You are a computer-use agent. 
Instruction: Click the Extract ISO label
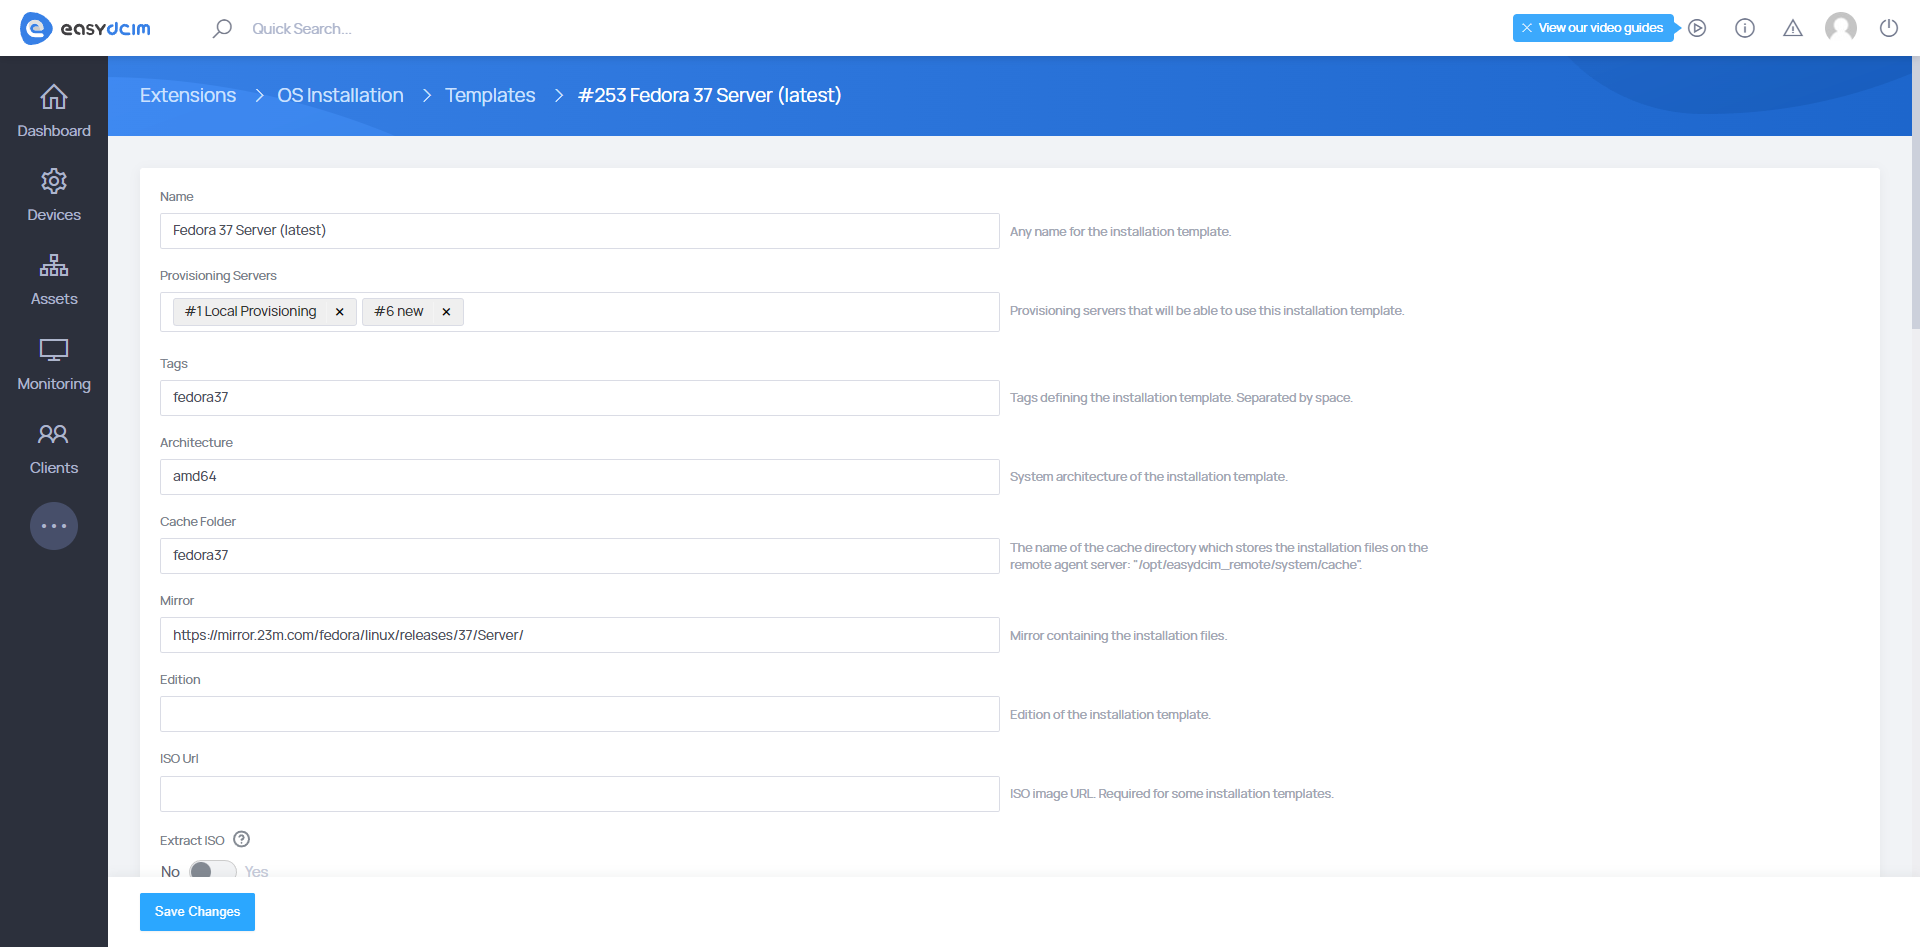coord(192,841)
